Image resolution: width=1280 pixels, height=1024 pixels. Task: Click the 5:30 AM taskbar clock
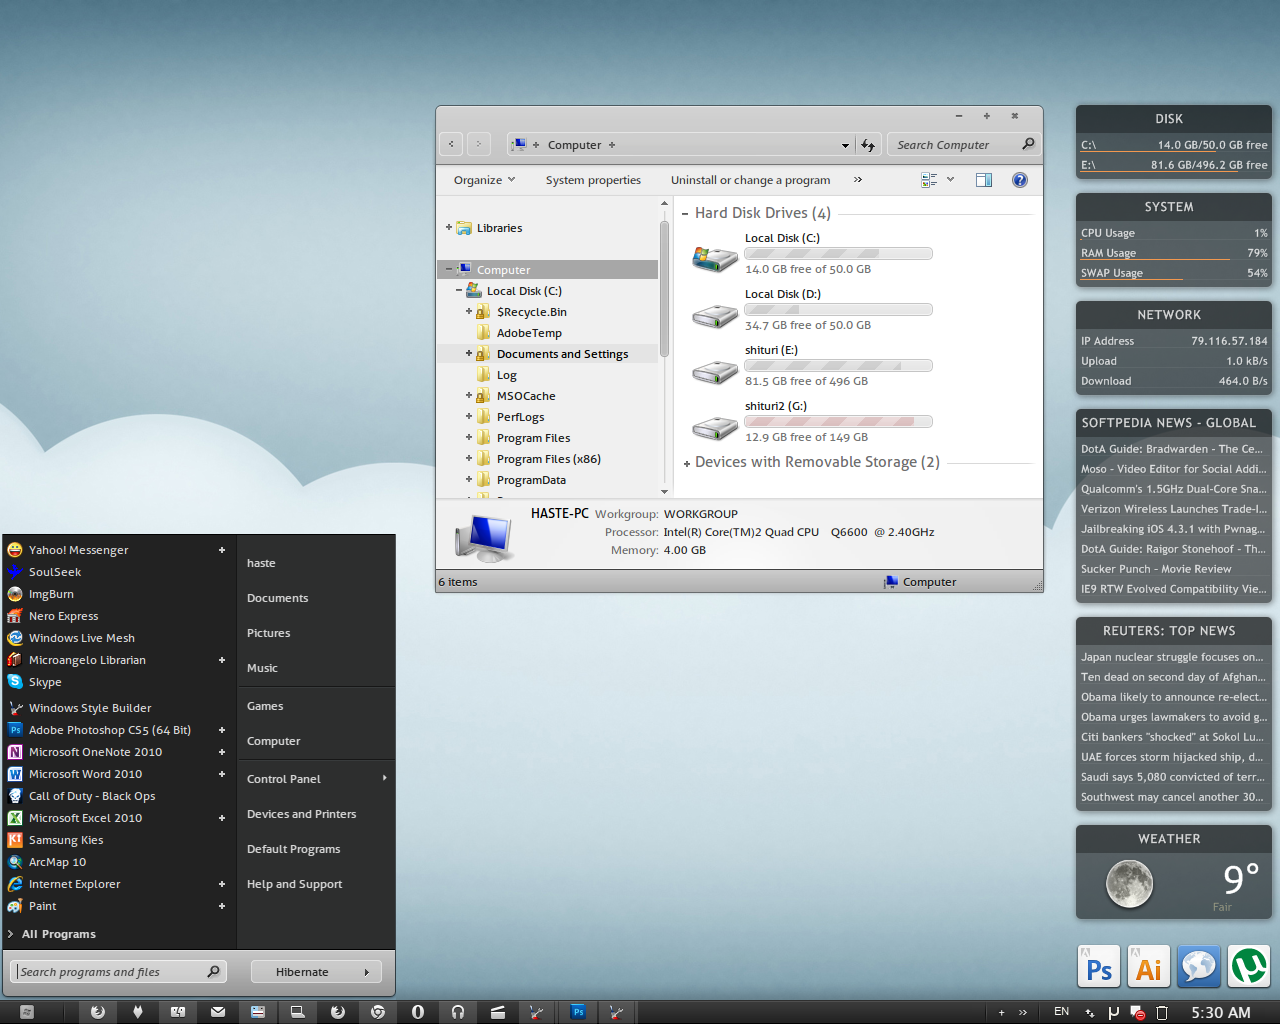[1221, 1012]
